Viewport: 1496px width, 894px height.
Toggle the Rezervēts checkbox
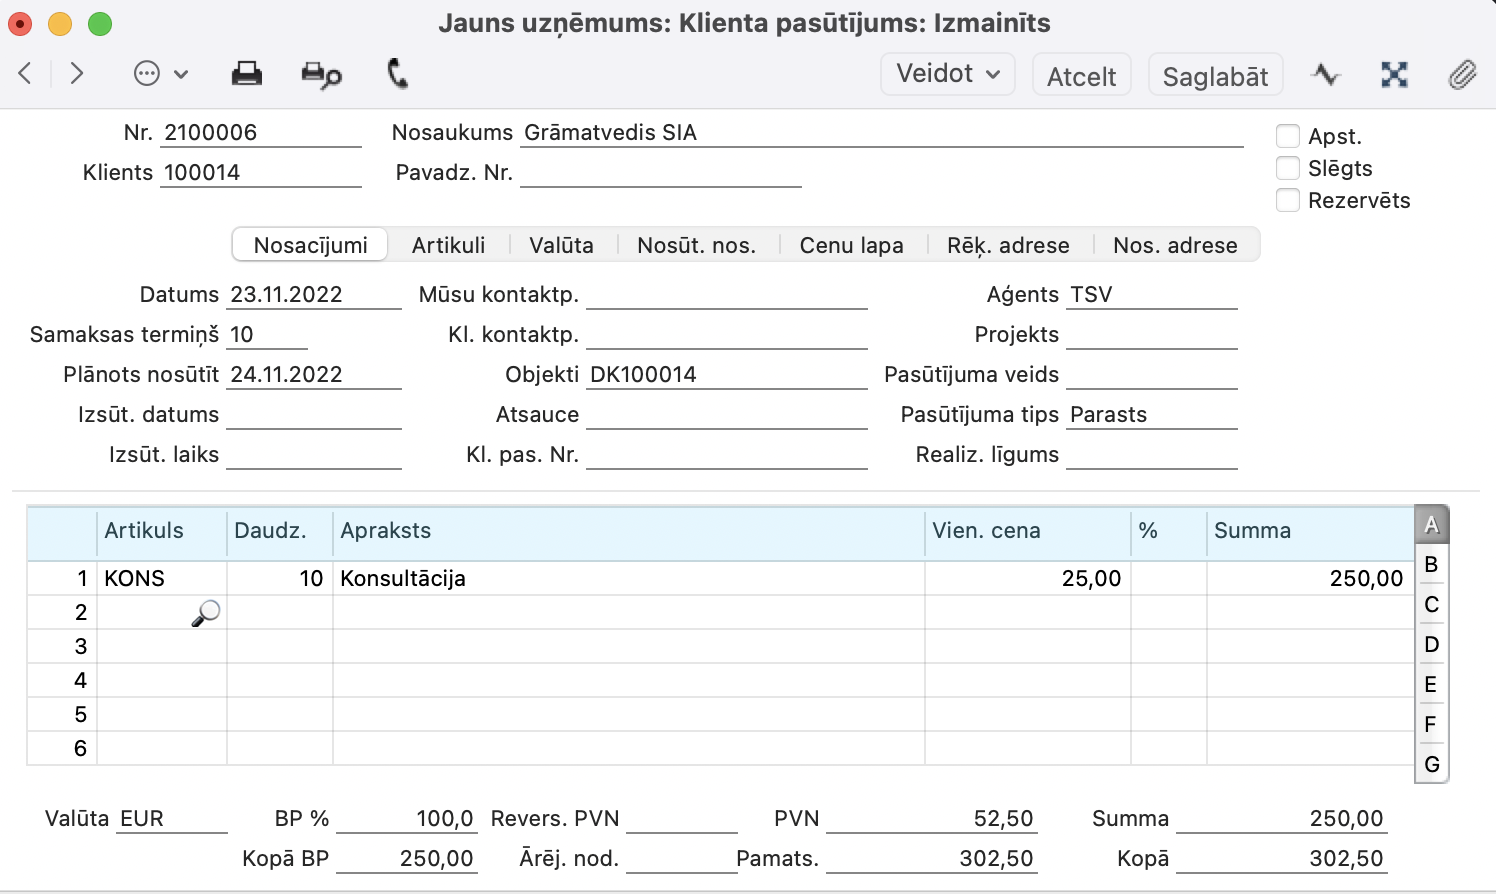[1288, 200]
